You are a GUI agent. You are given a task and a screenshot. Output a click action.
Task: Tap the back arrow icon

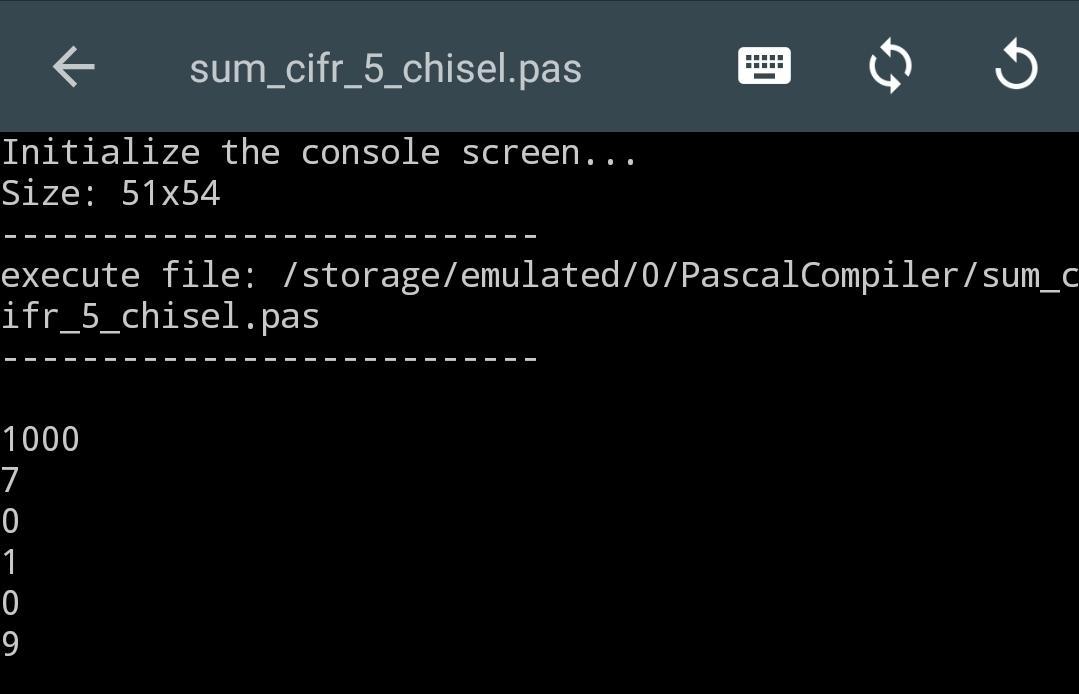(73, 68)
